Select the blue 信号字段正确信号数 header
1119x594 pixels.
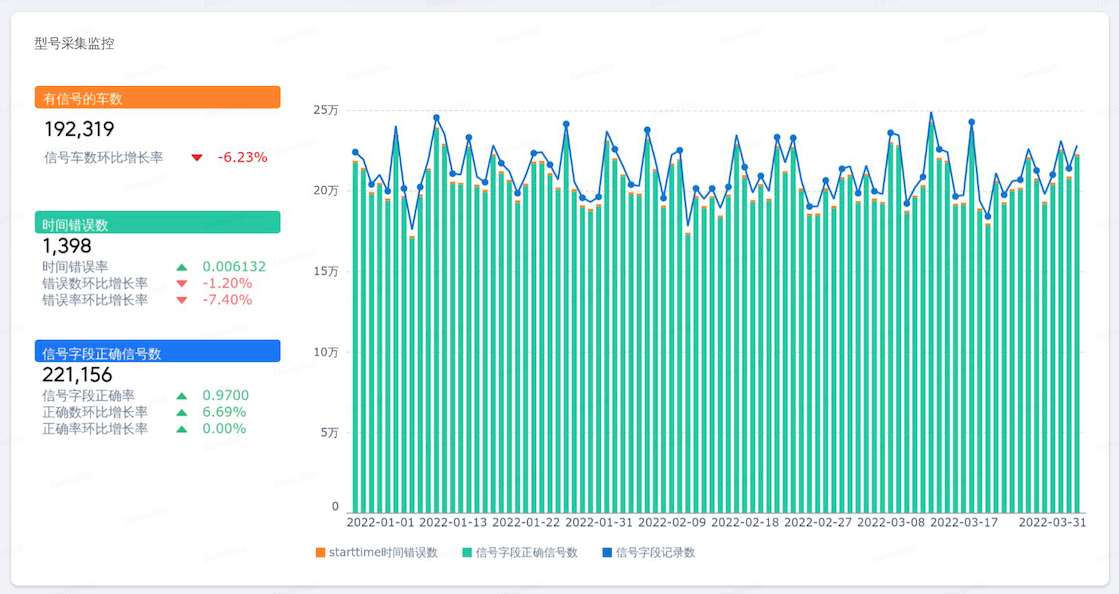157,351
